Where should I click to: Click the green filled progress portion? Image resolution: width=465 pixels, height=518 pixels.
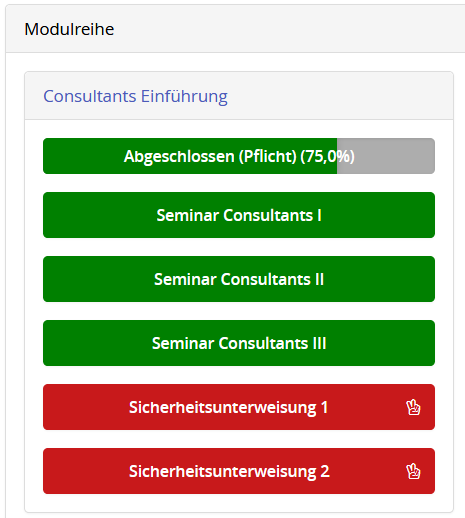190,156
